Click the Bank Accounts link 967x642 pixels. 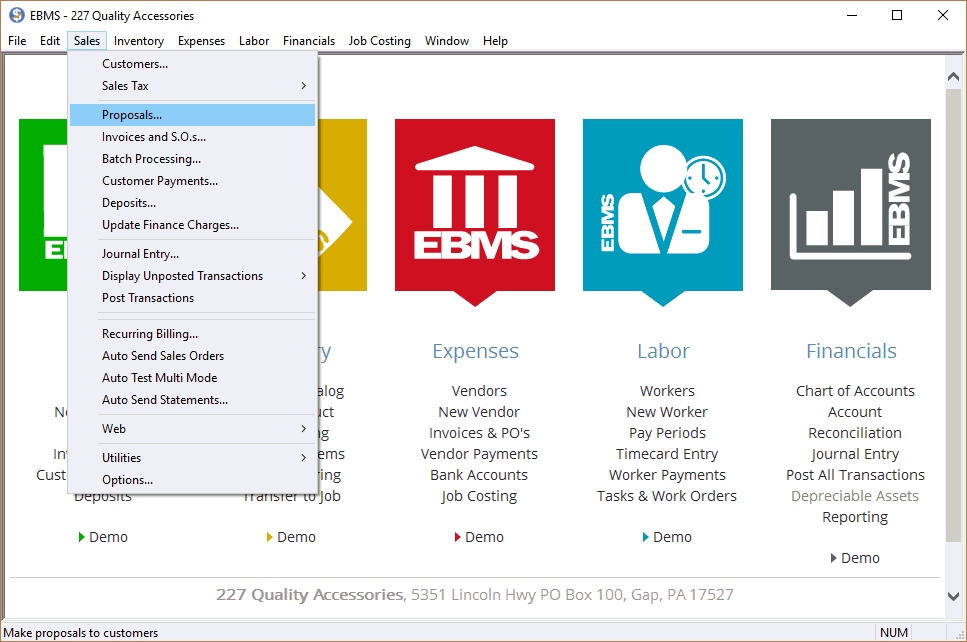click(479, 475)
